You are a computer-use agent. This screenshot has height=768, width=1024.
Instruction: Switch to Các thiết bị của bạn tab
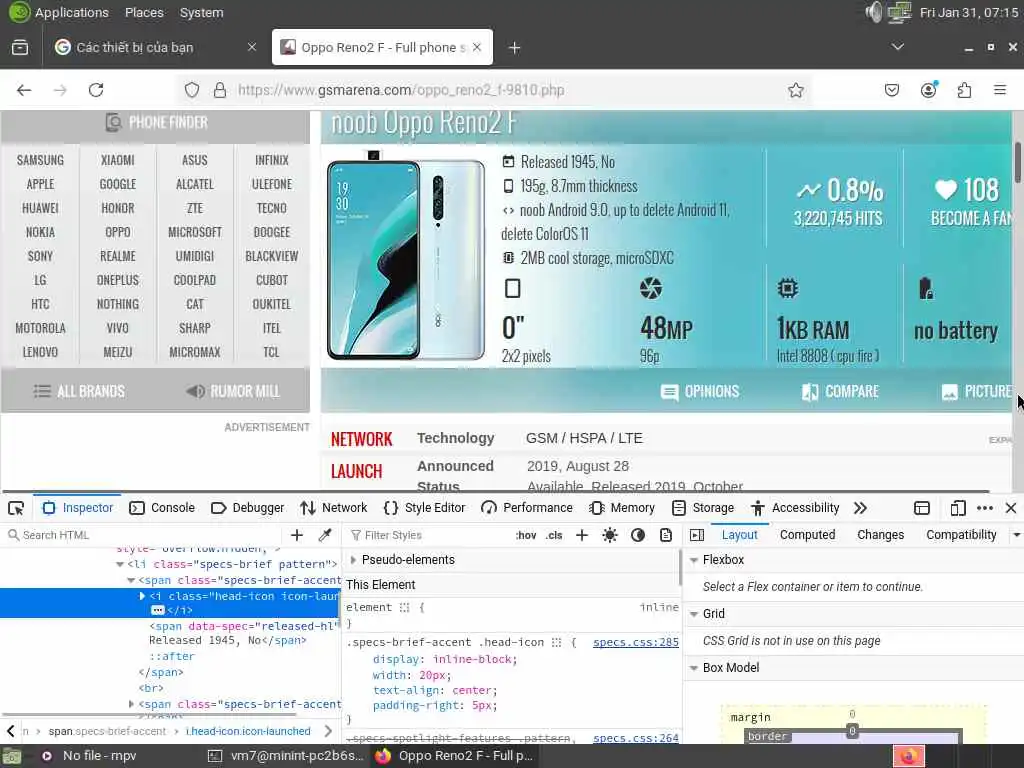coord(155,48)
